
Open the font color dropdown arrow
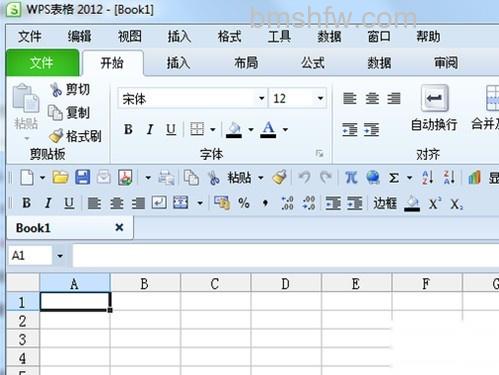tap(285, 130)
